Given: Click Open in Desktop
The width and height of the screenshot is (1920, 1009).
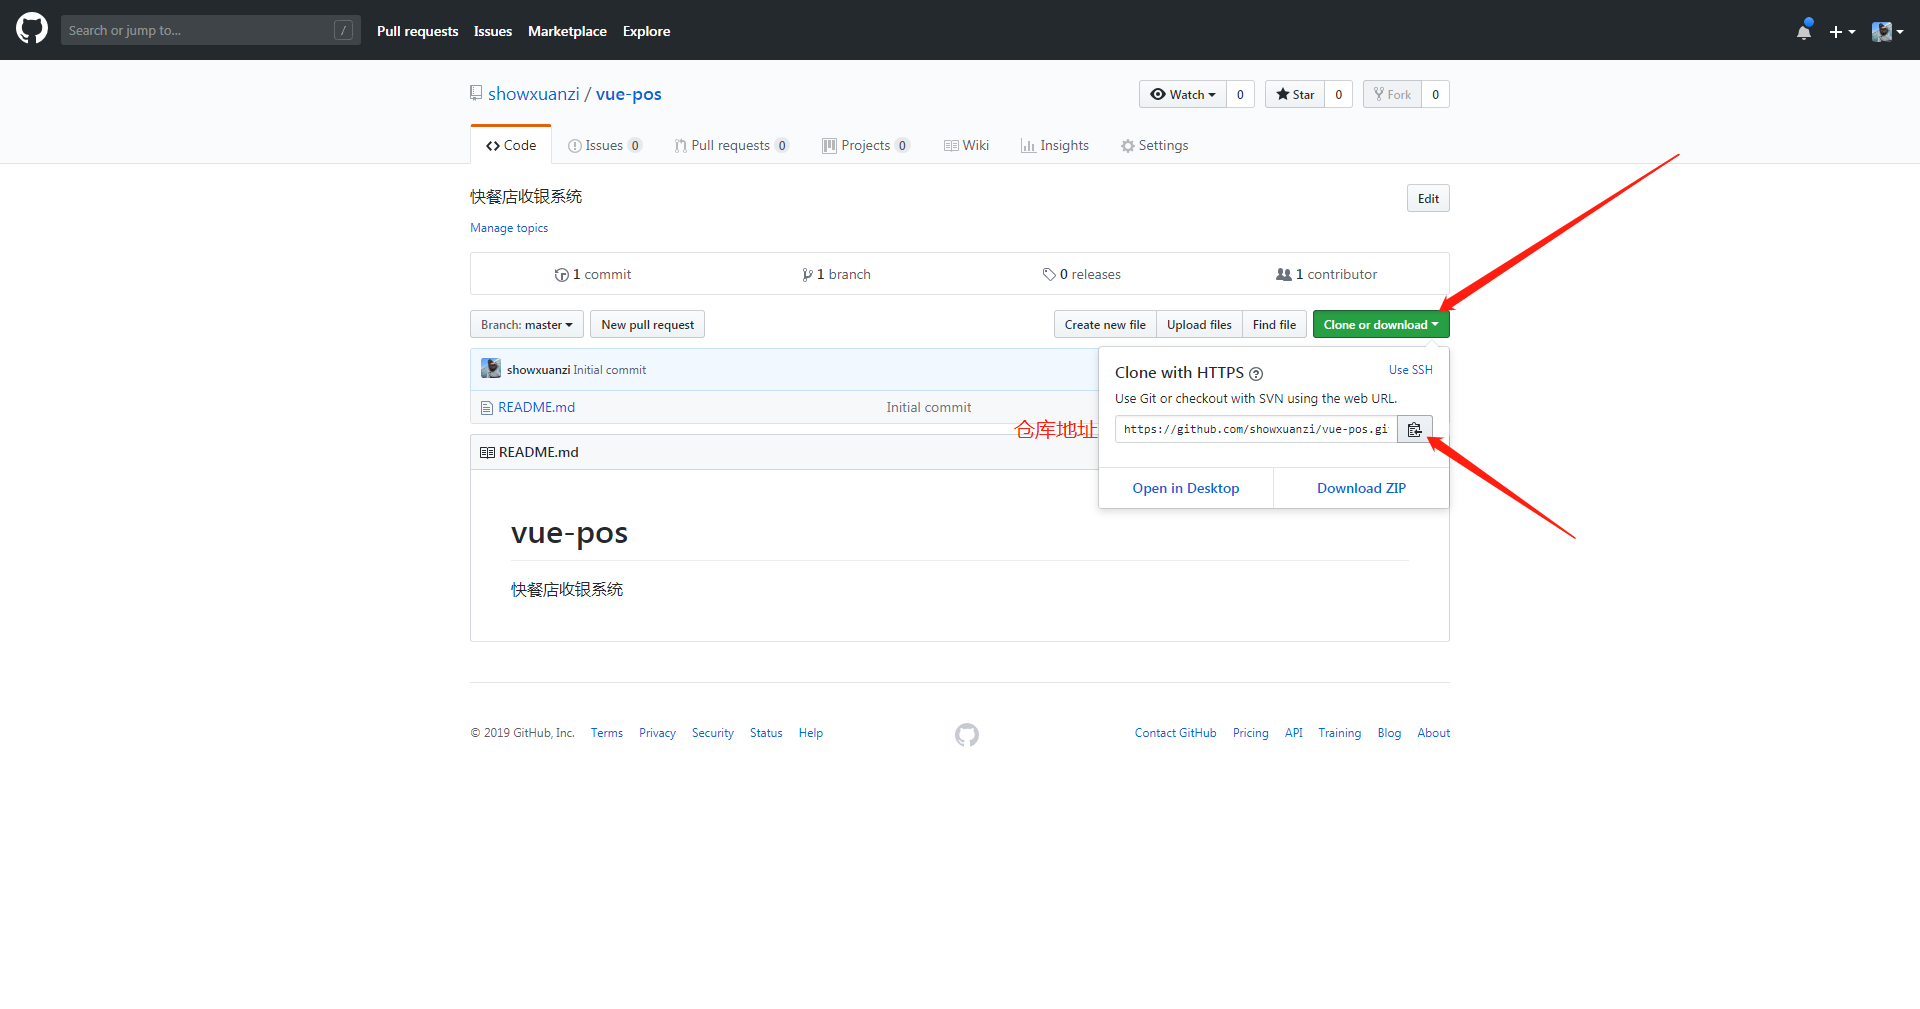Looking at the screenshot, I should click(x=1186, y=488).
